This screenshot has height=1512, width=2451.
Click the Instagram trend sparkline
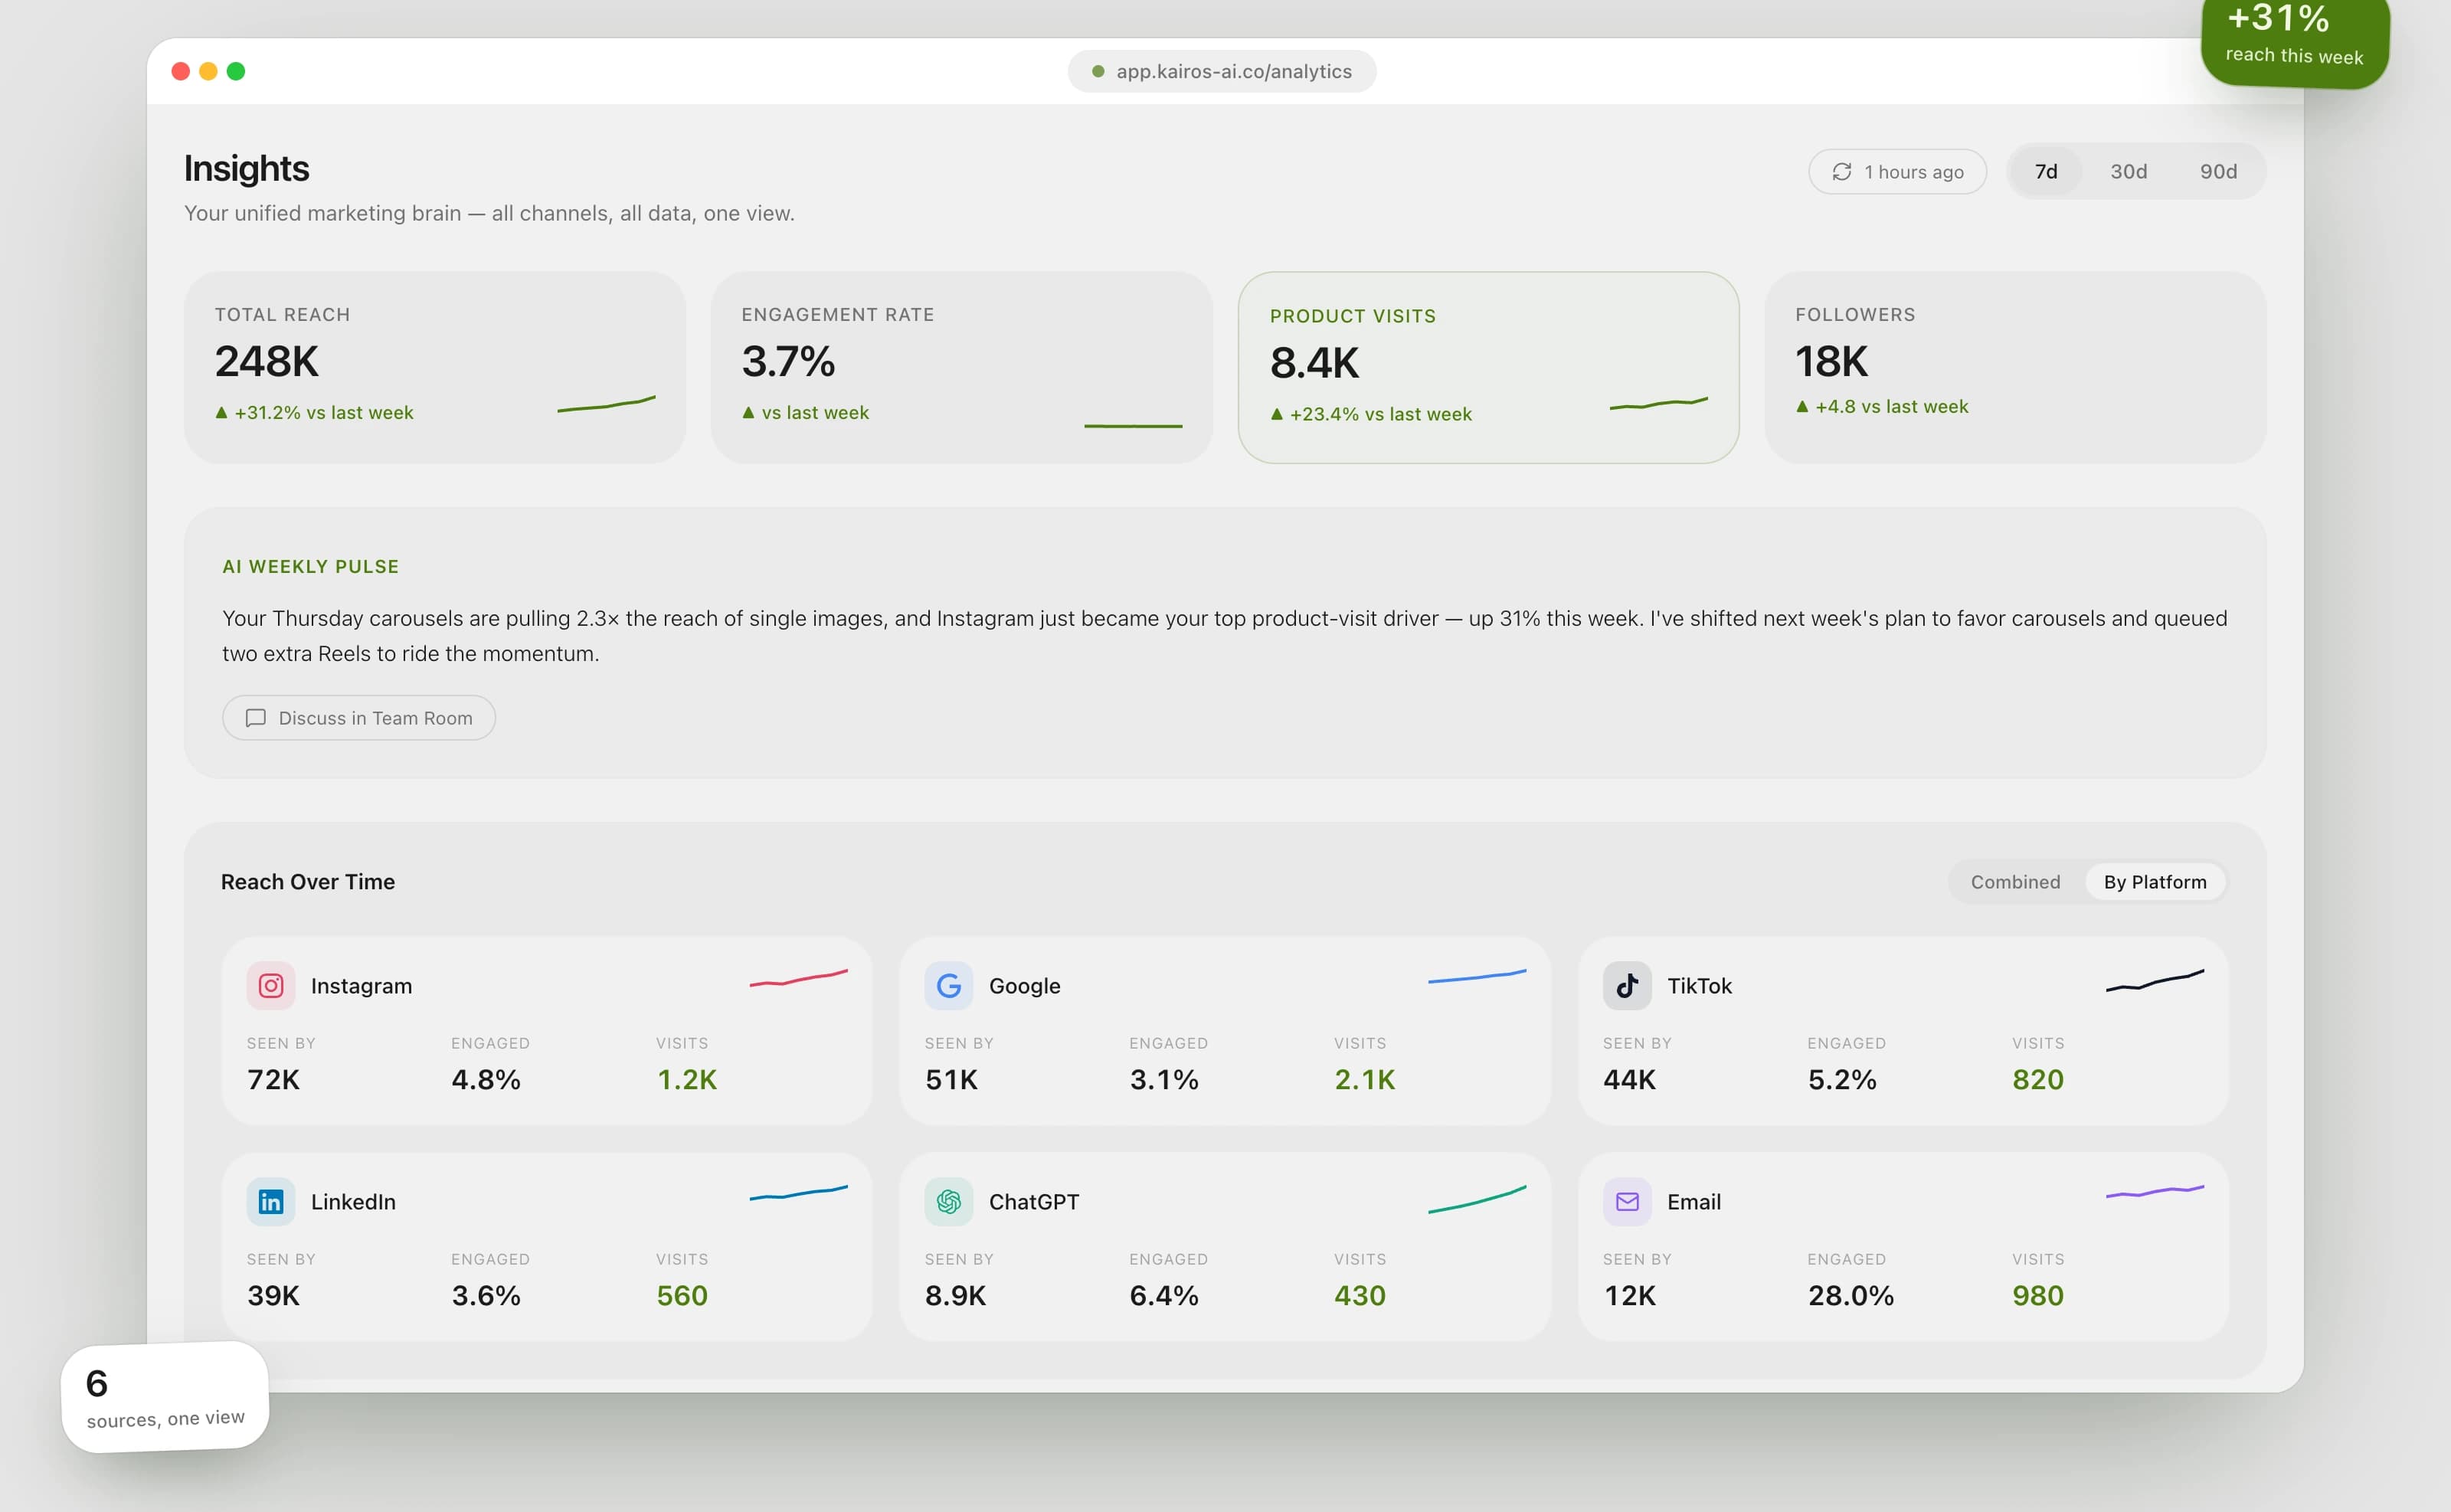[799, 977]
